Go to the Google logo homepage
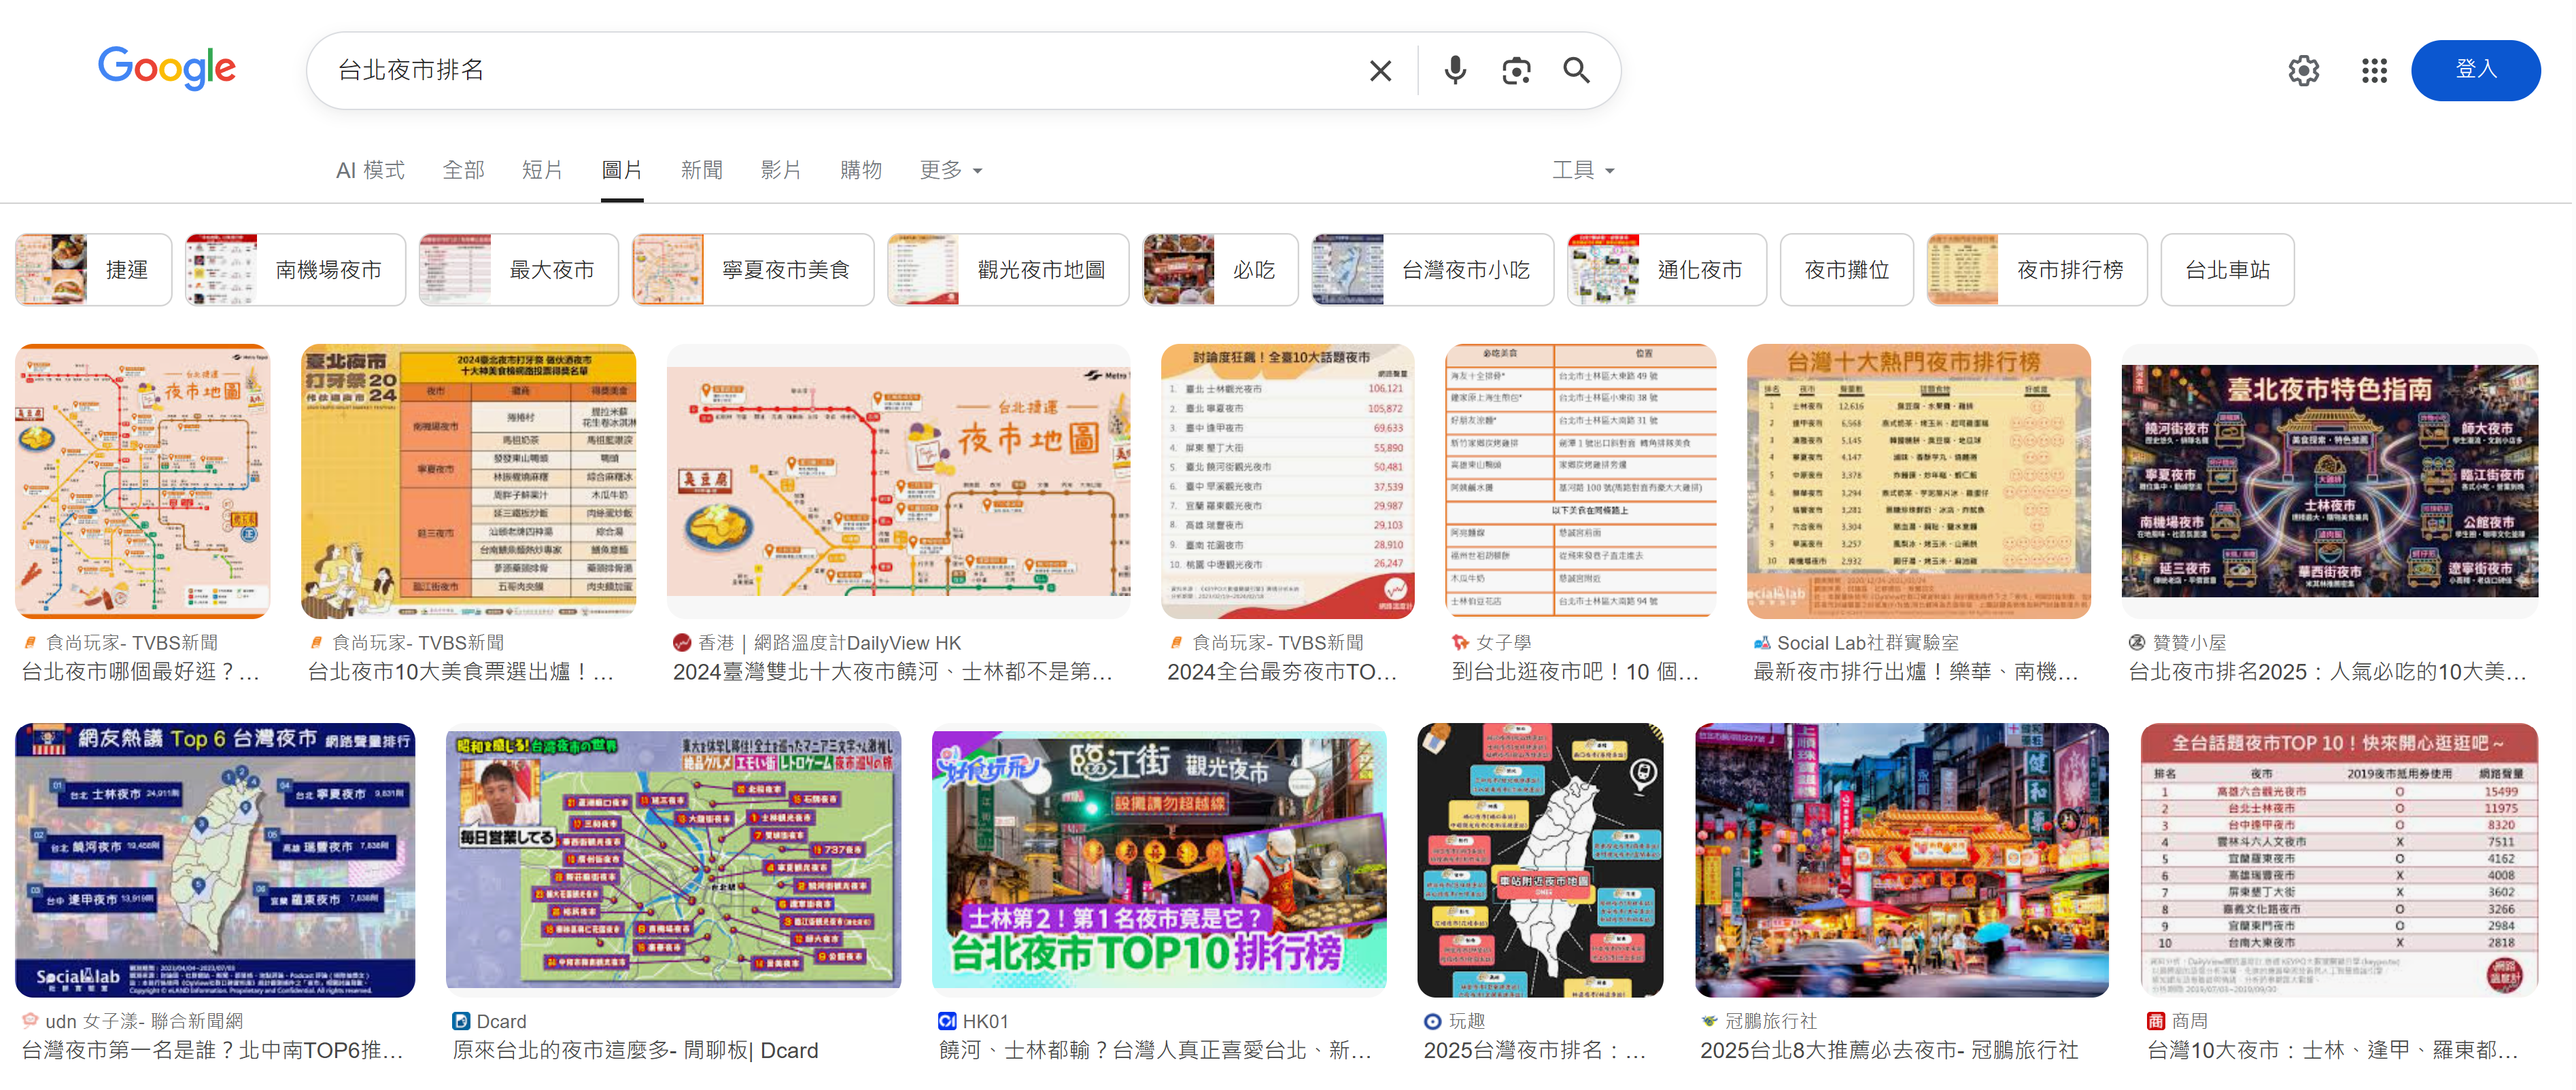 (167, 68)
